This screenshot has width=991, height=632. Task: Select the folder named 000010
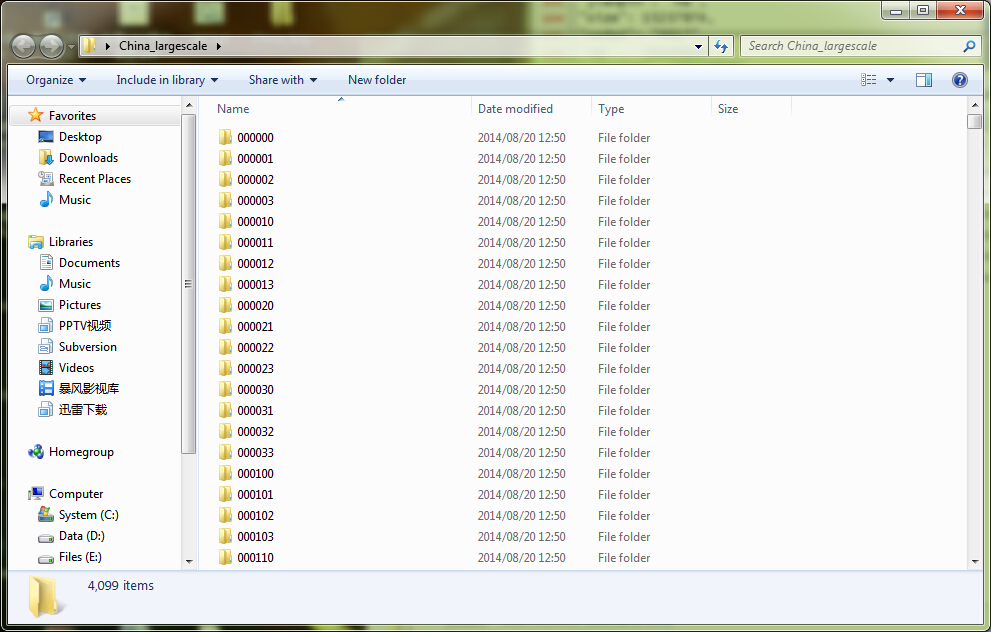pyautogui.click(x=255, y=221)
